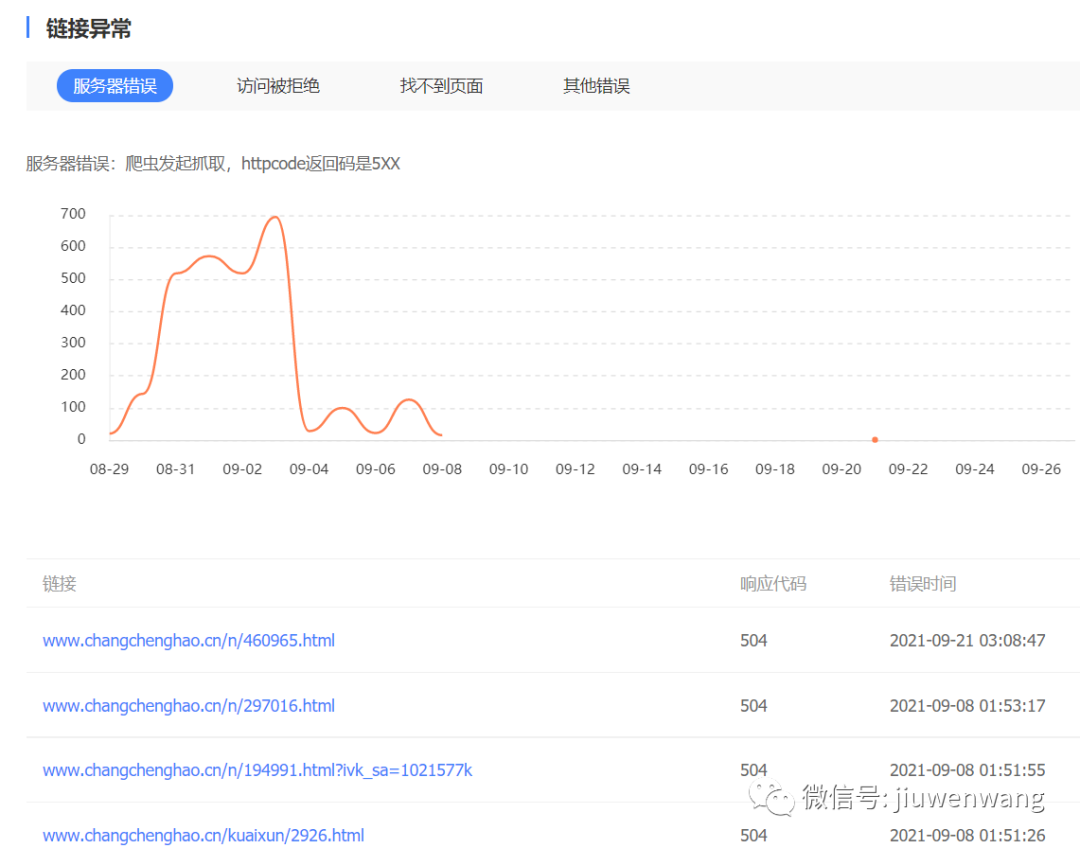
Task: Click the 2021-09-21 03:08:47 timestamp
Action: click(x=967, y=640)
